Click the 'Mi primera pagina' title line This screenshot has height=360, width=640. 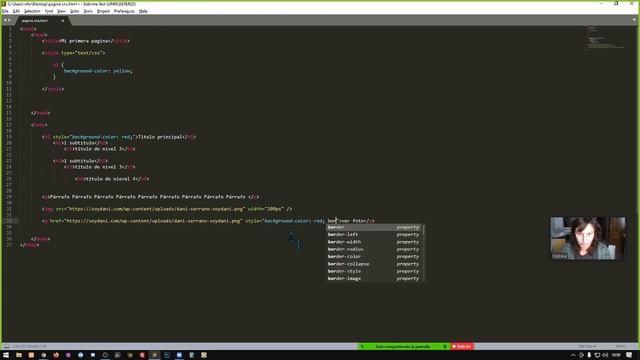point(86,41)
